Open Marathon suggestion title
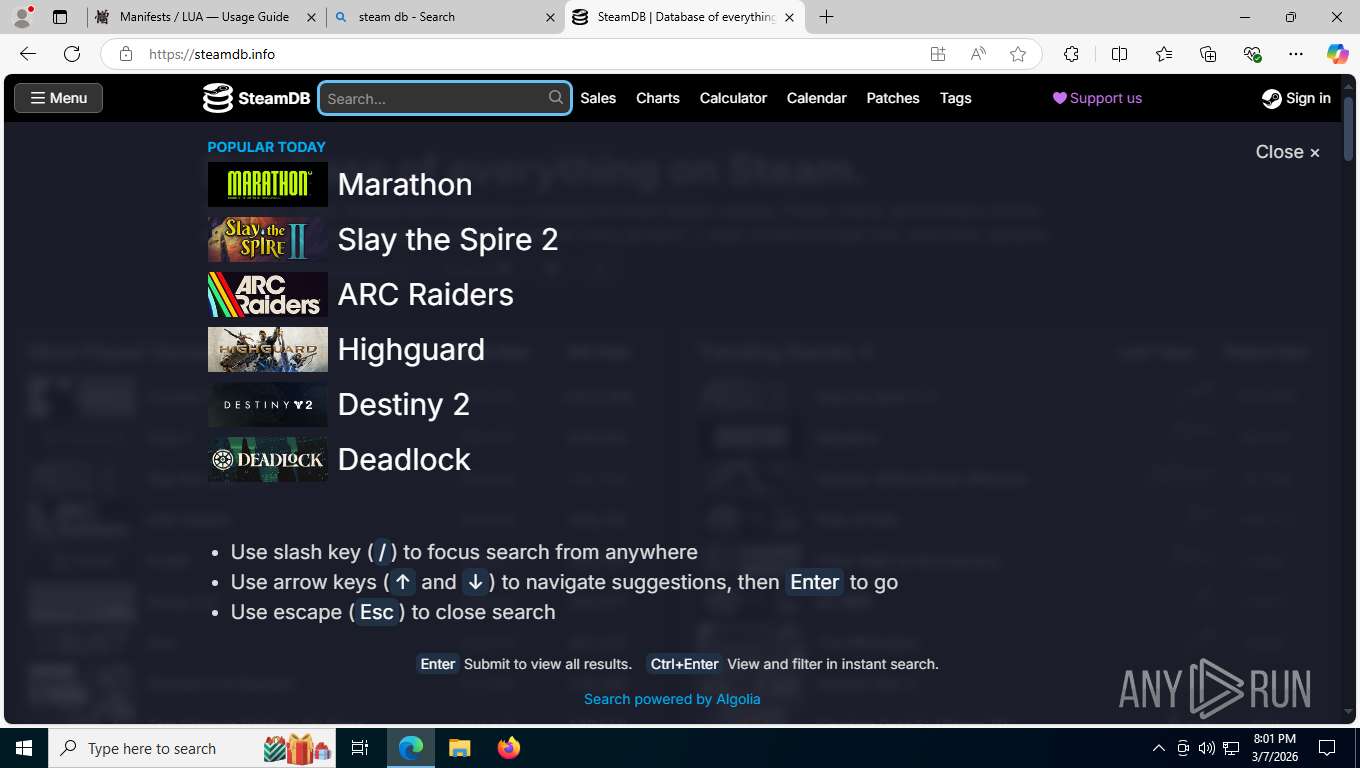Screen dimensions: 1360x768 [x=405, y=184]
